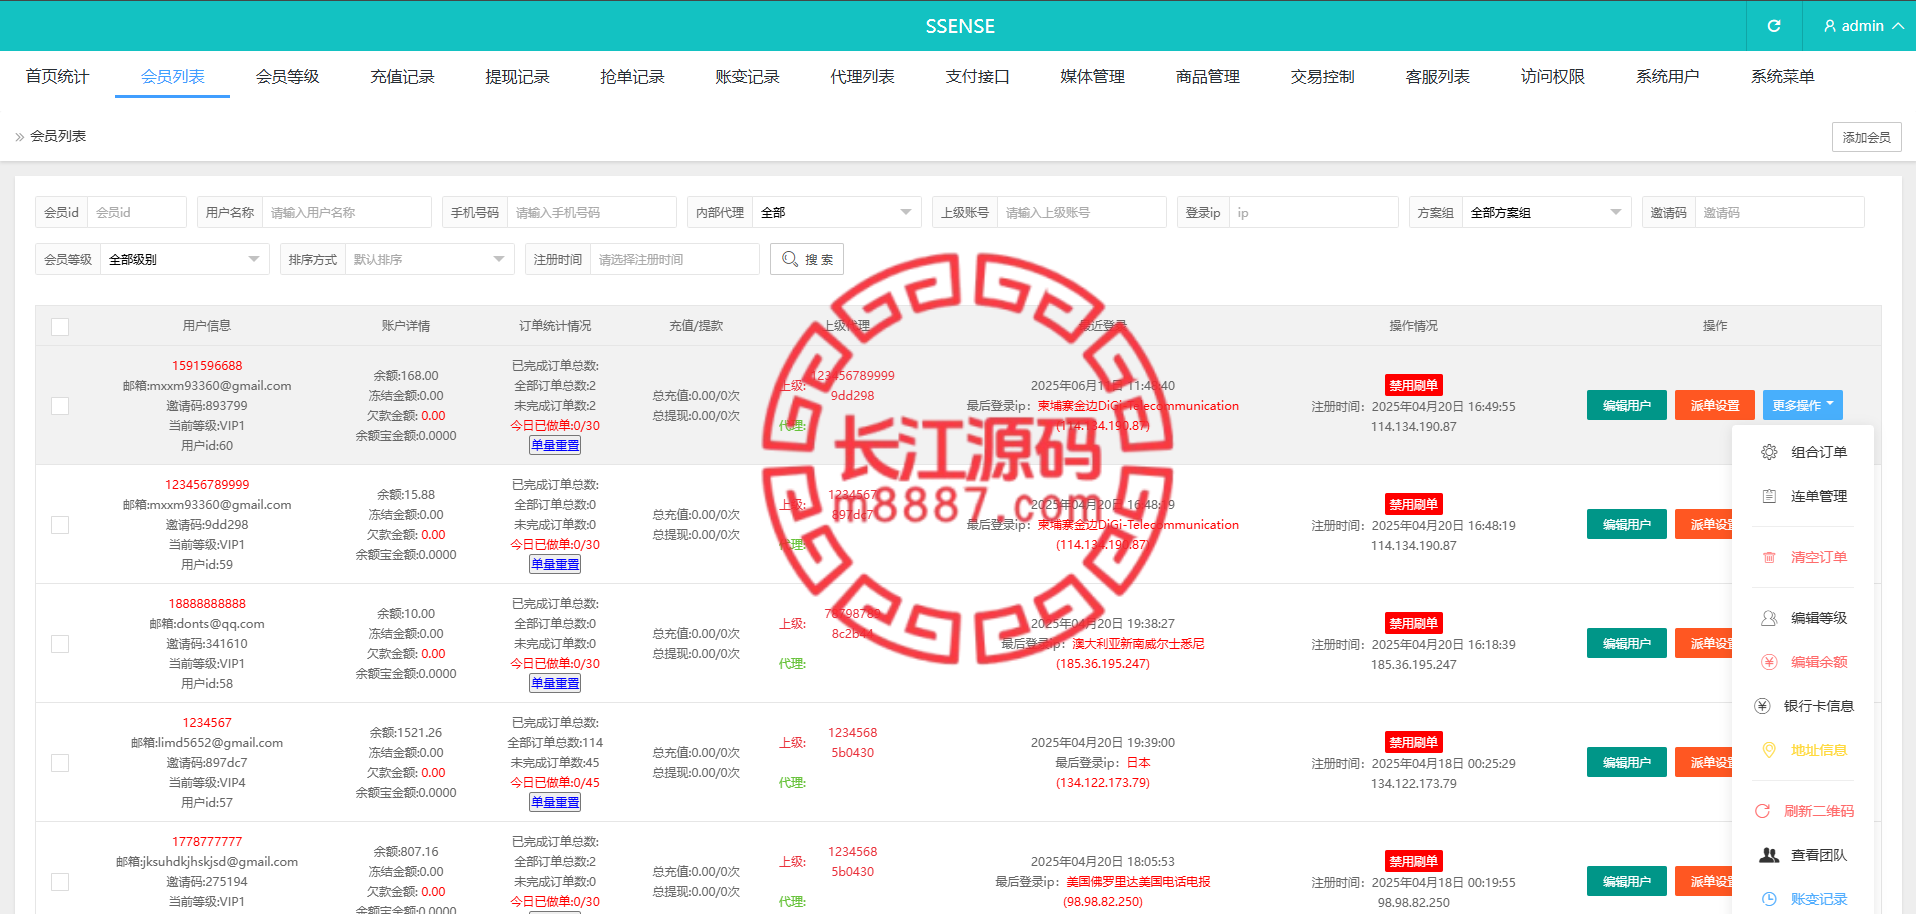Focus the 手机号码 input field

tap(591, 212)
